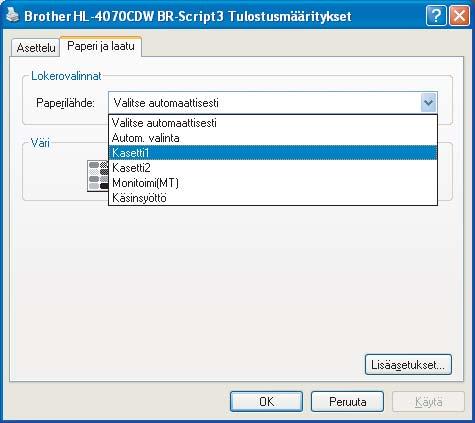475x423 pixels.
Task: Click the Paperilähde dropdown arrow
Action: point(428,103)
